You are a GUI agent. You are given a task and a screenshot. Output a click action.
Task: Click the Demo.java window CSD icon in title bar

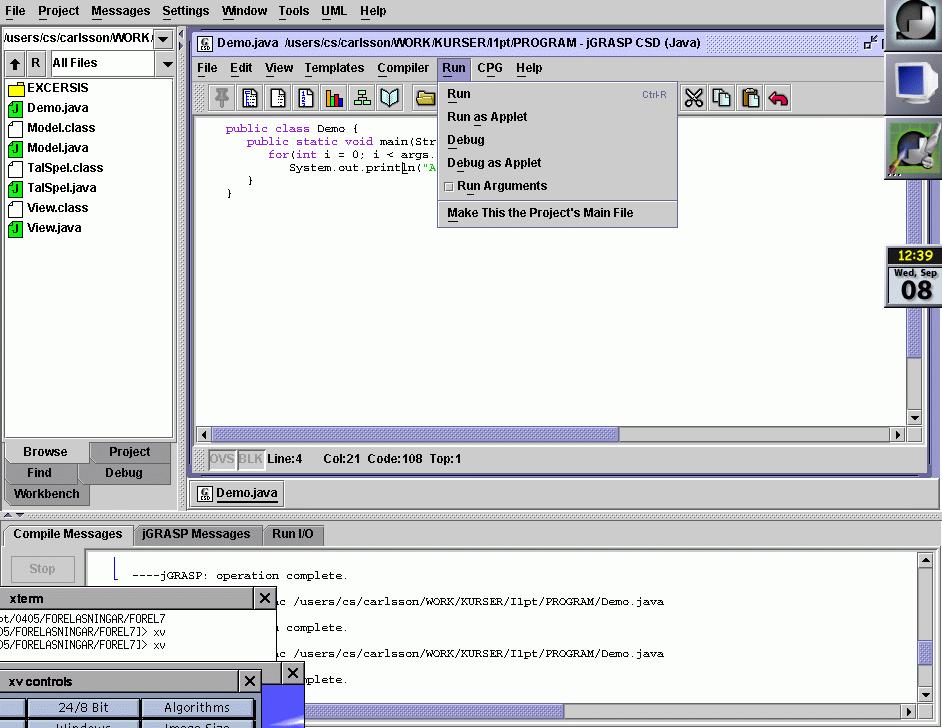[x=205, y=43]
